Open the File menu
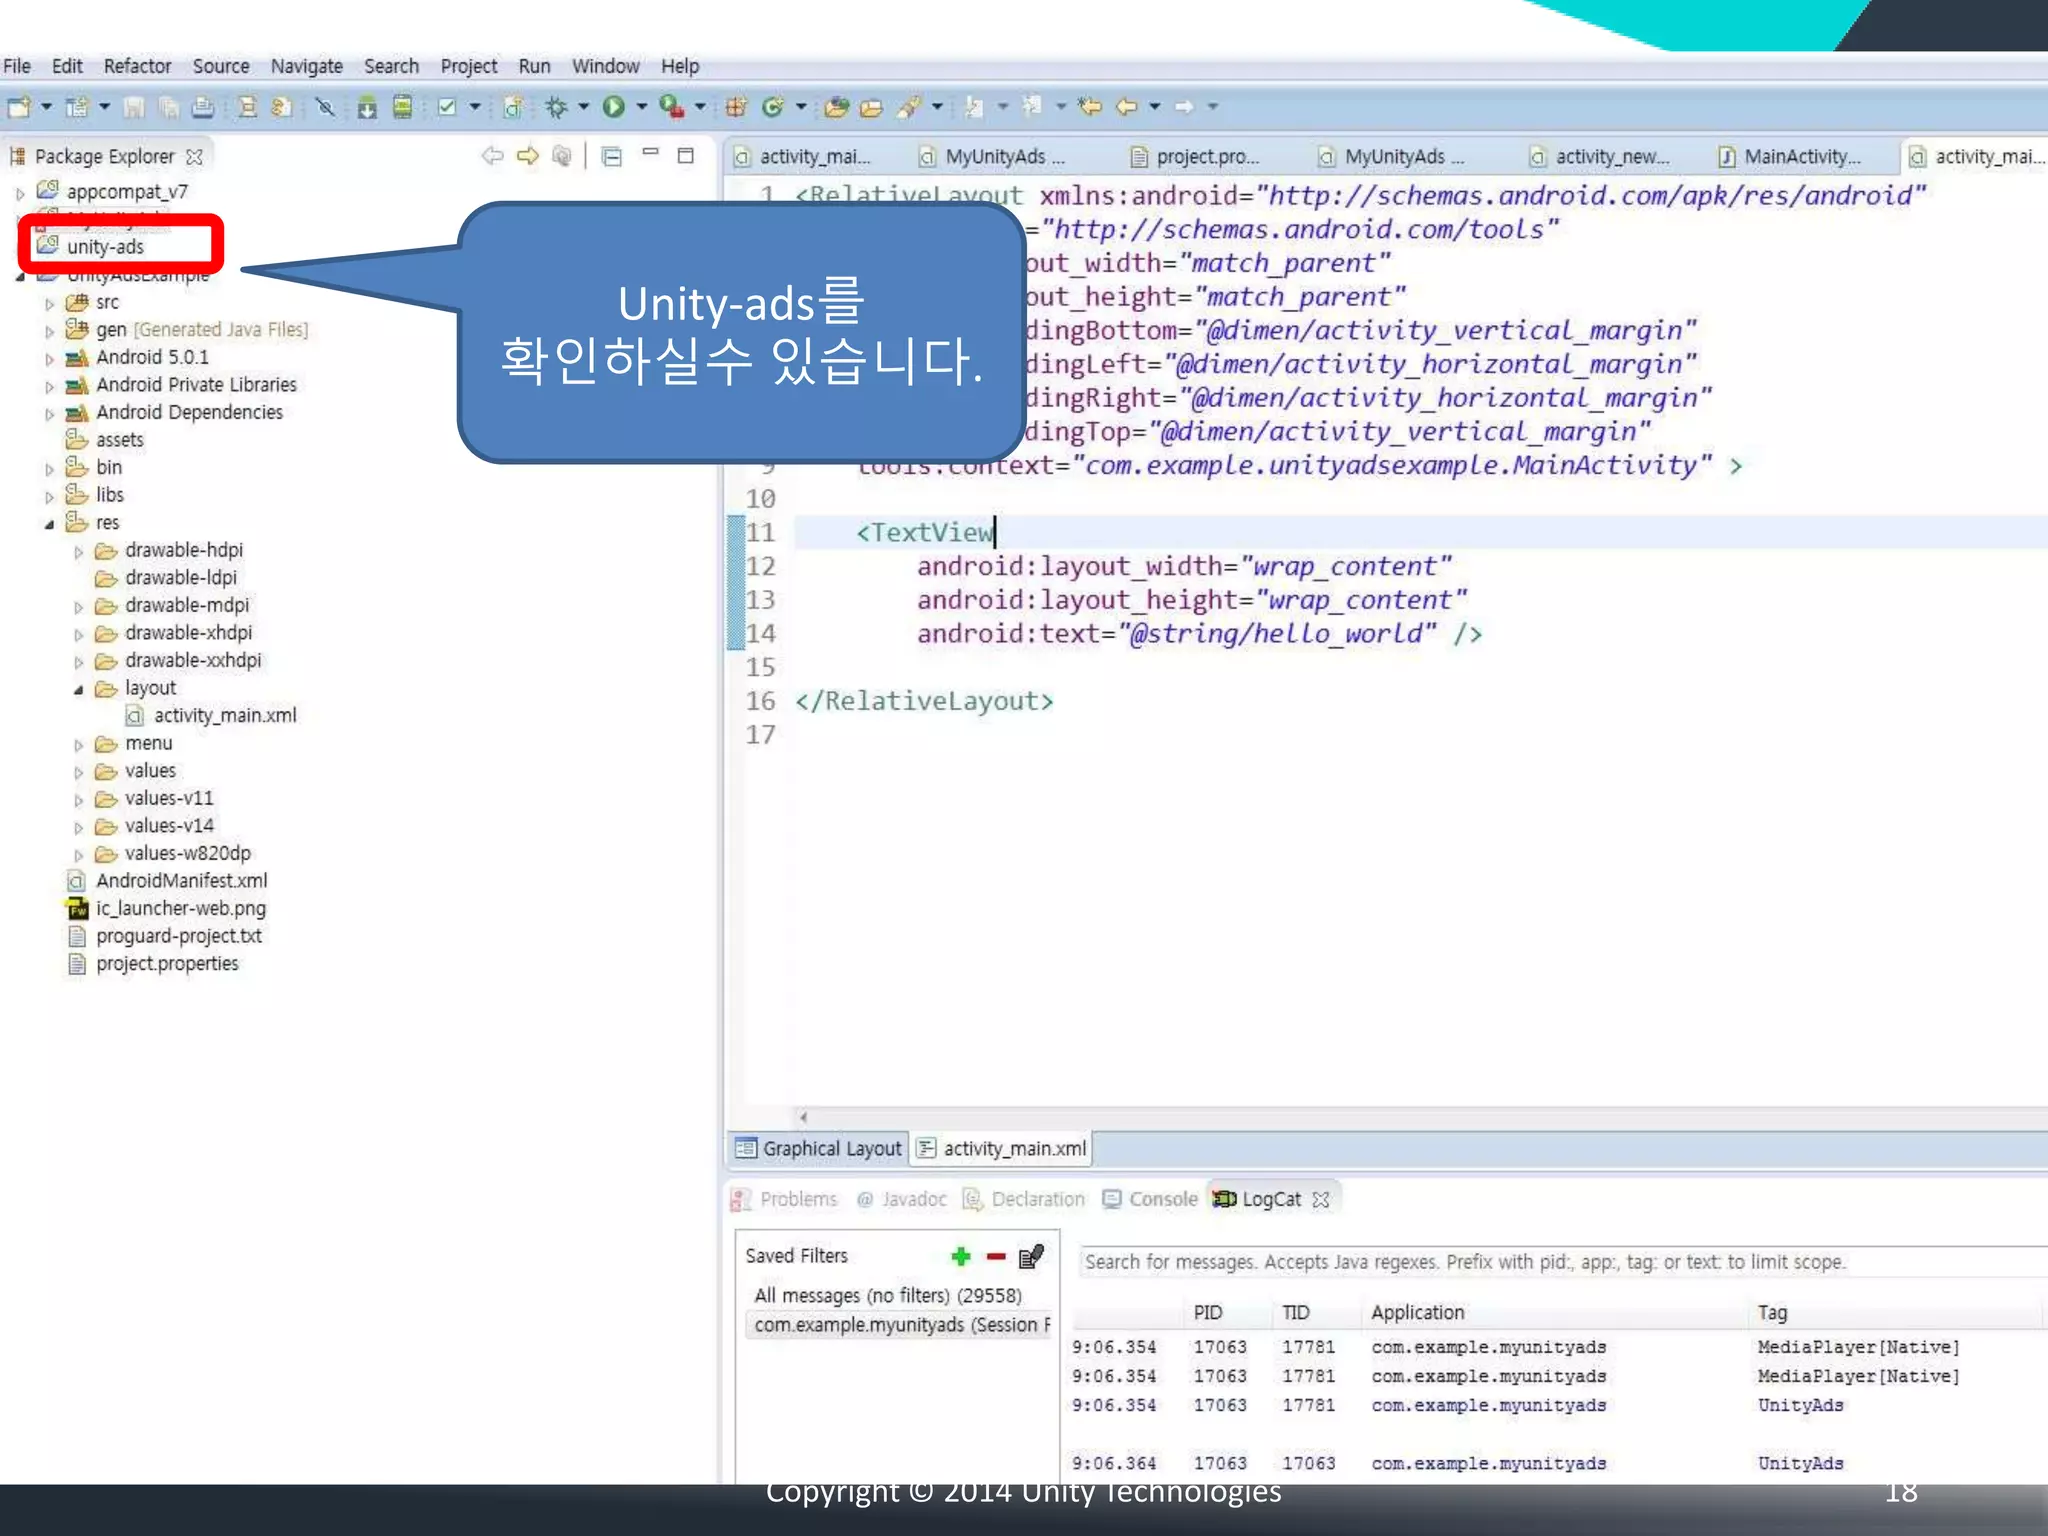Viewport: 2048px width, 1536px height. pyautogui.click(x=17, y=66)
